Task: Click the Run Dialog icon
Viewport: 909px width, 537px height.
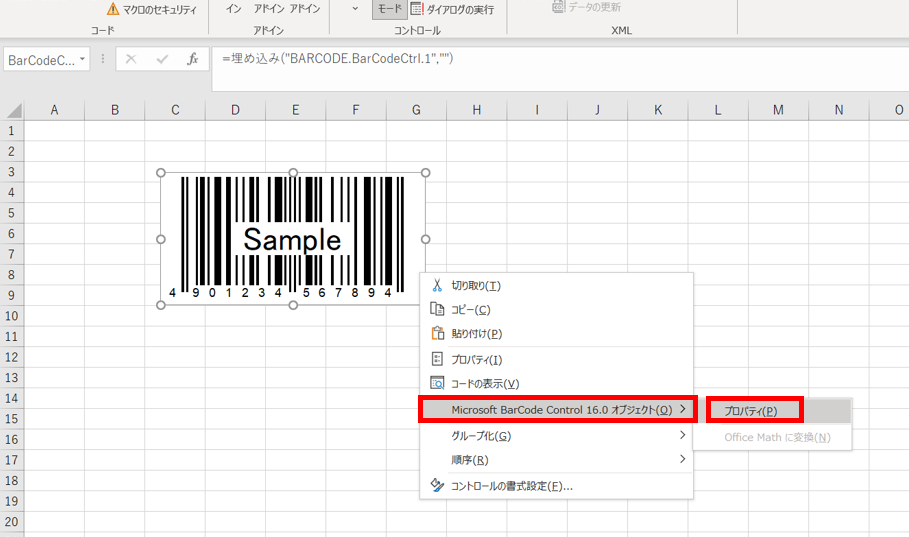Action: (417, 9)
